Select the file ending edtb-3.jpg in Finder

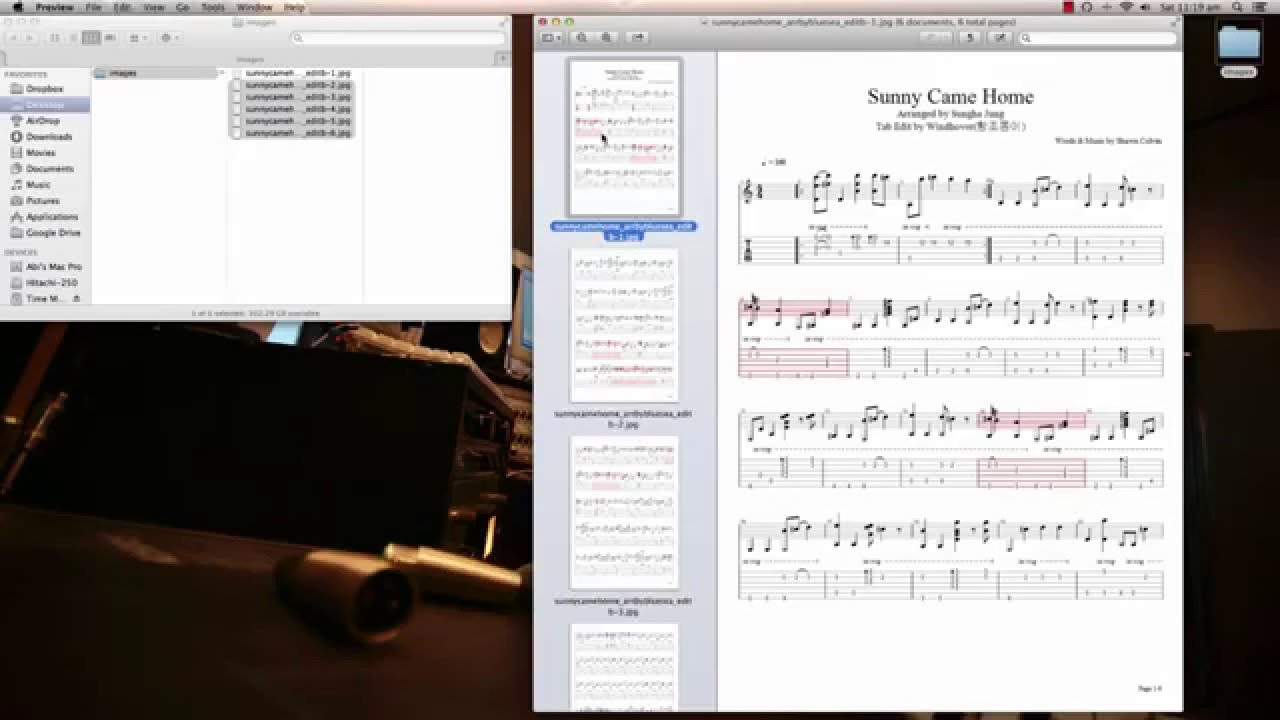point(291,97)
